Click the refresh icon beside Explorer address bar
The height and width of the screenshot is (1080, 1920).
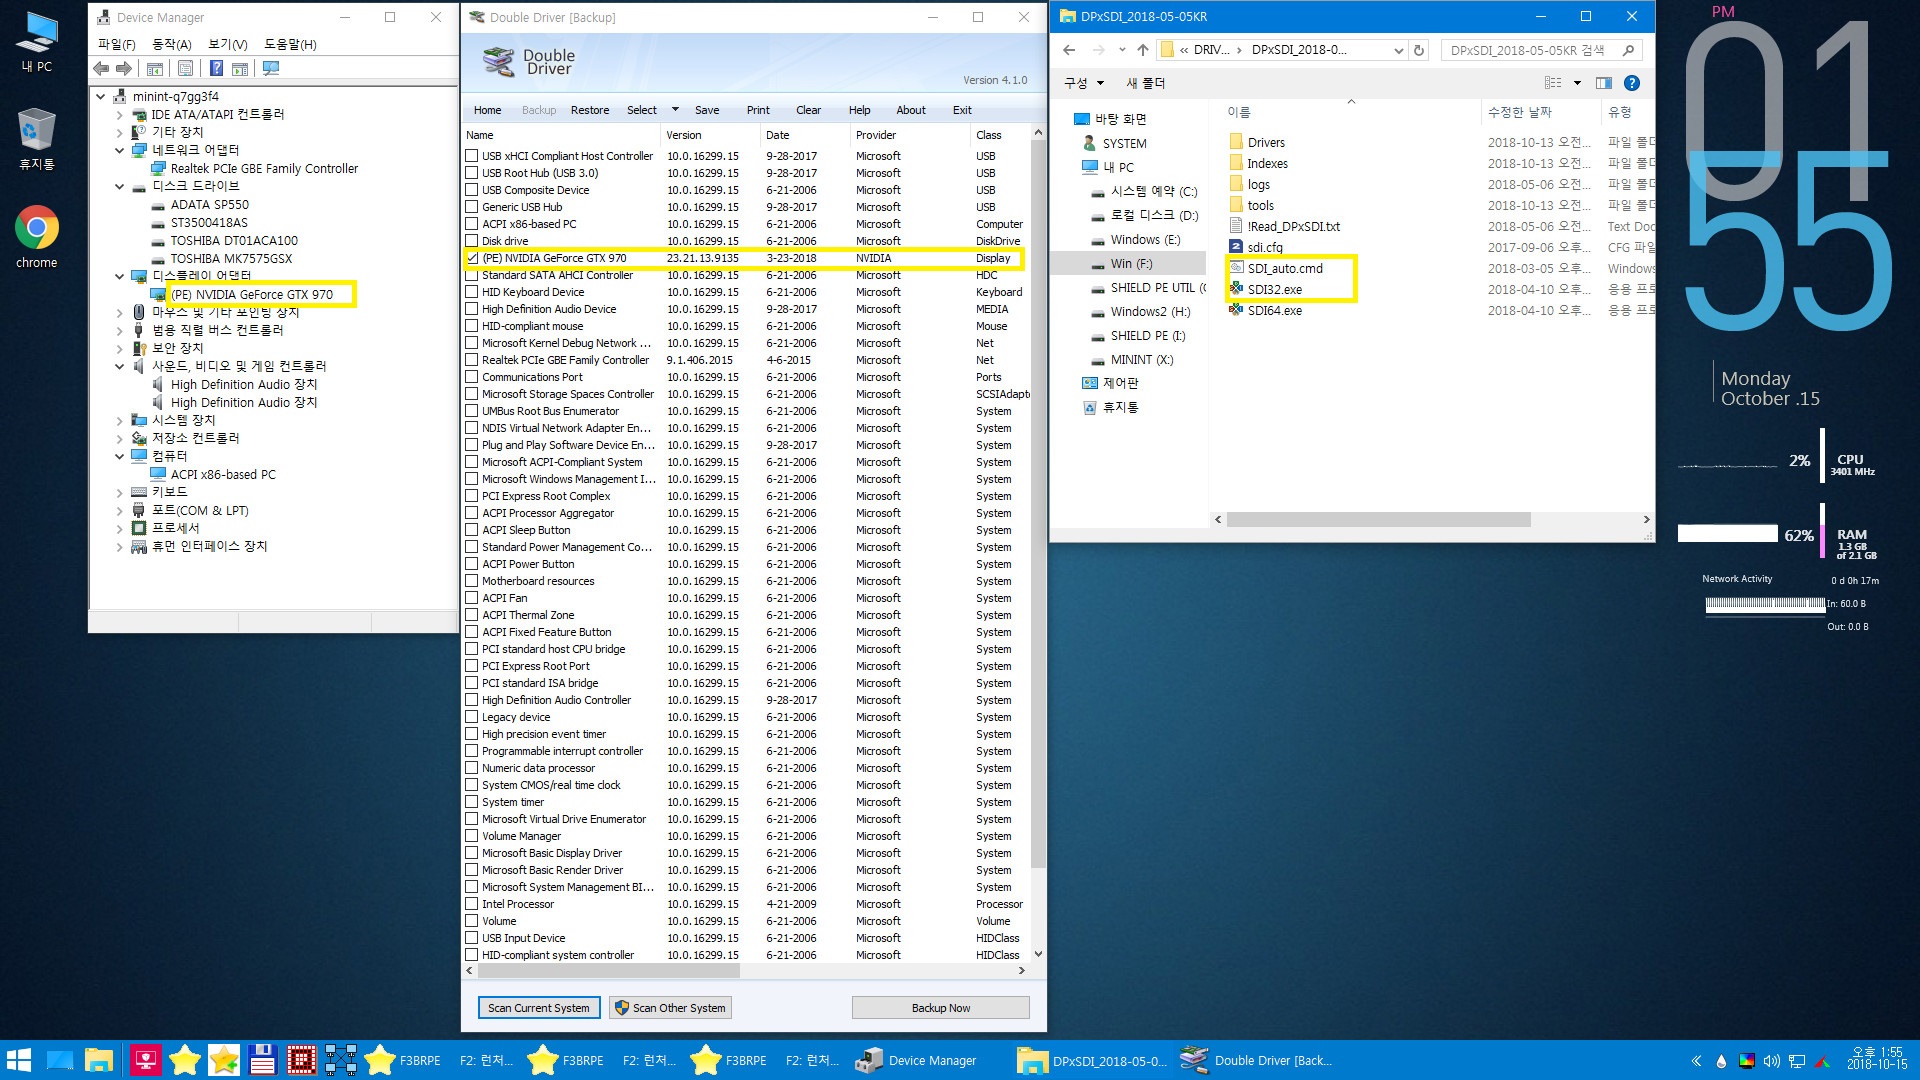coord(1418,50)
